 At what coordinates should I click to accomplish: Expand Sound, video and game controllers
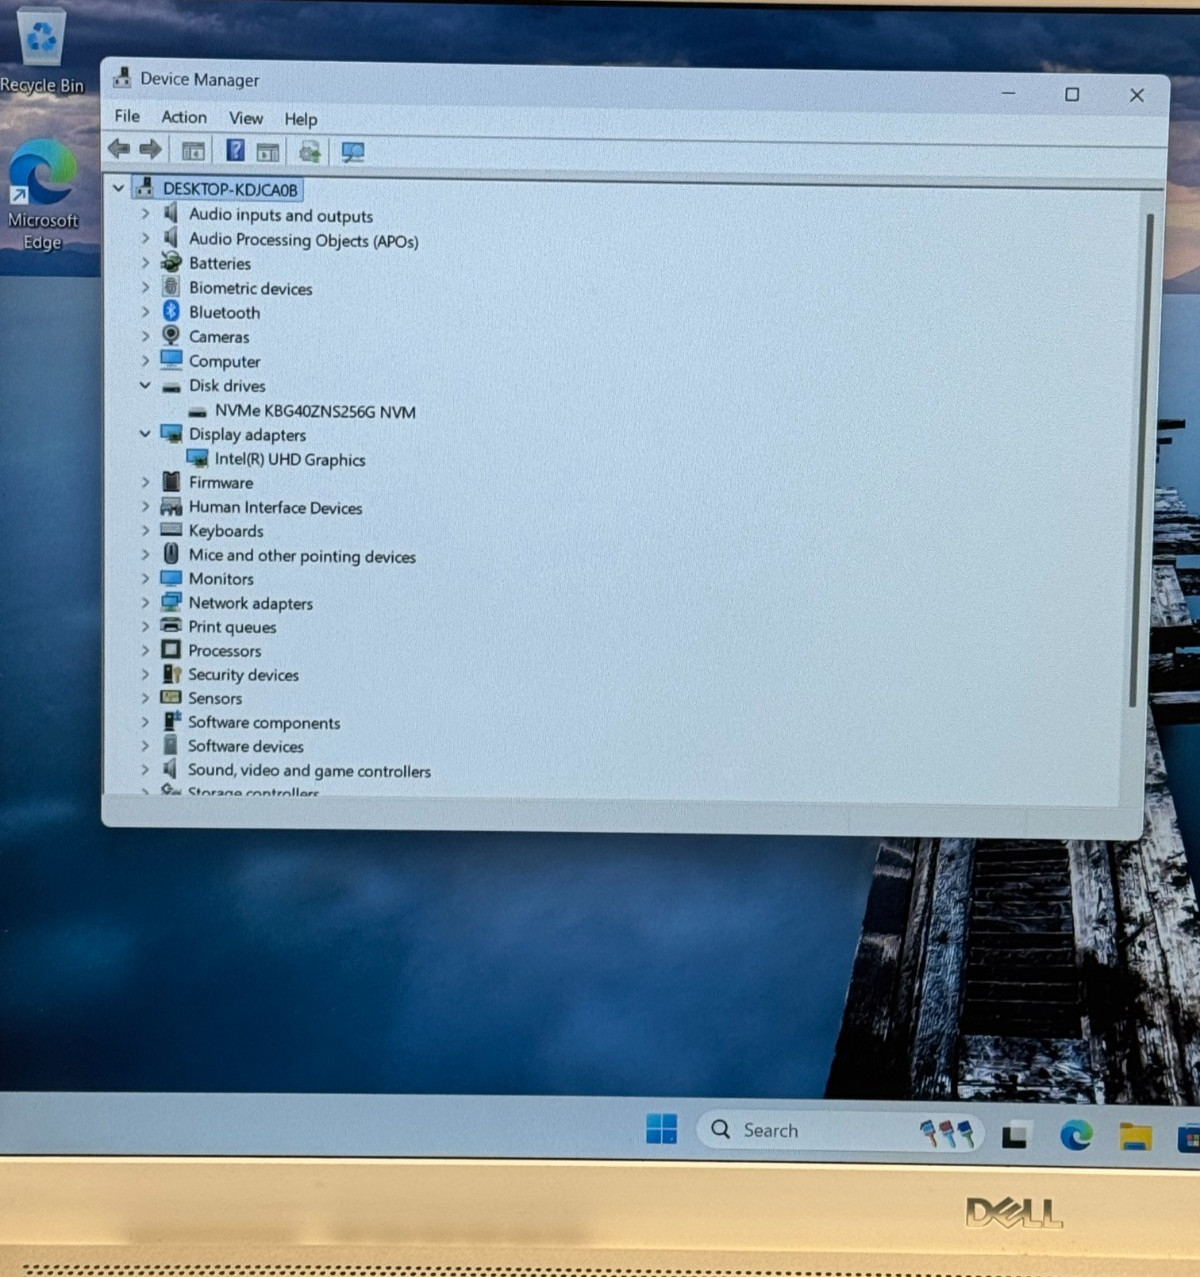(x=145, y=769)
